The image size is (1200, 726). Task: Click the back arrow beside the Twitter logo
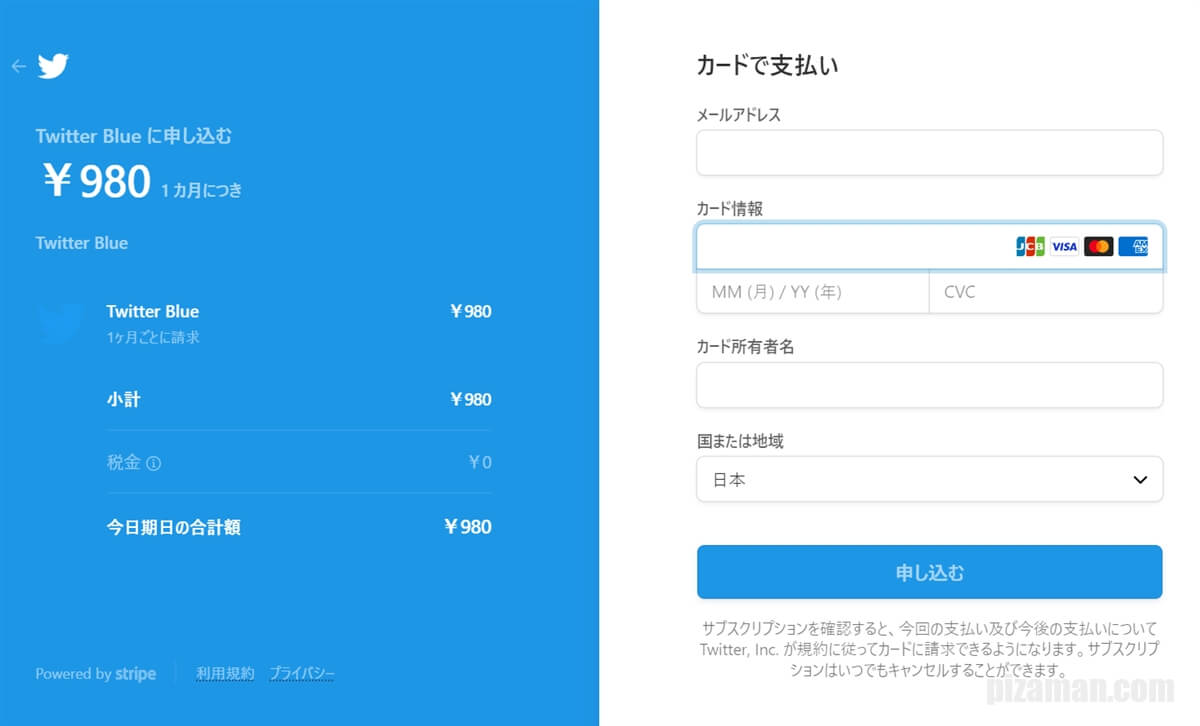(18, 66)
